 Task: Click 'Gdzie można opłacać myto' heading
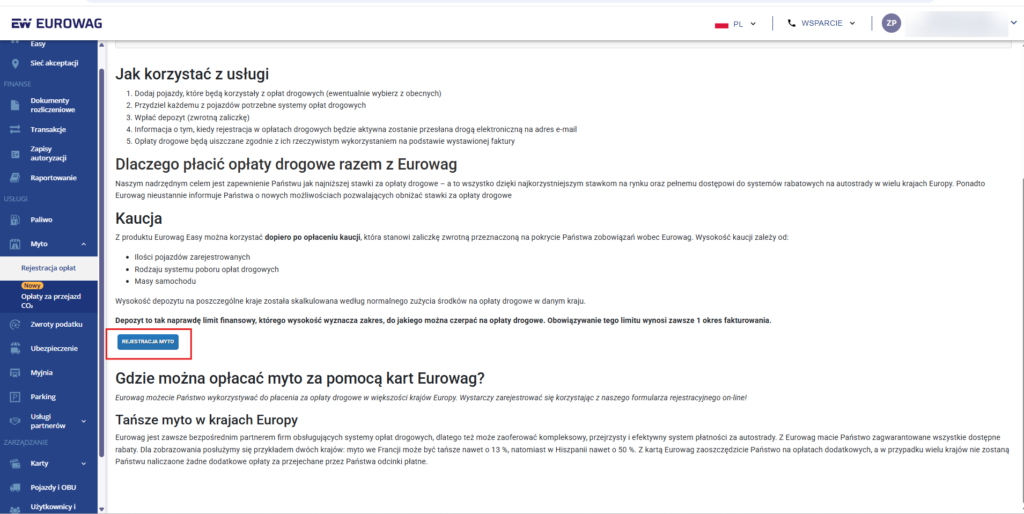tap(299, 378)
